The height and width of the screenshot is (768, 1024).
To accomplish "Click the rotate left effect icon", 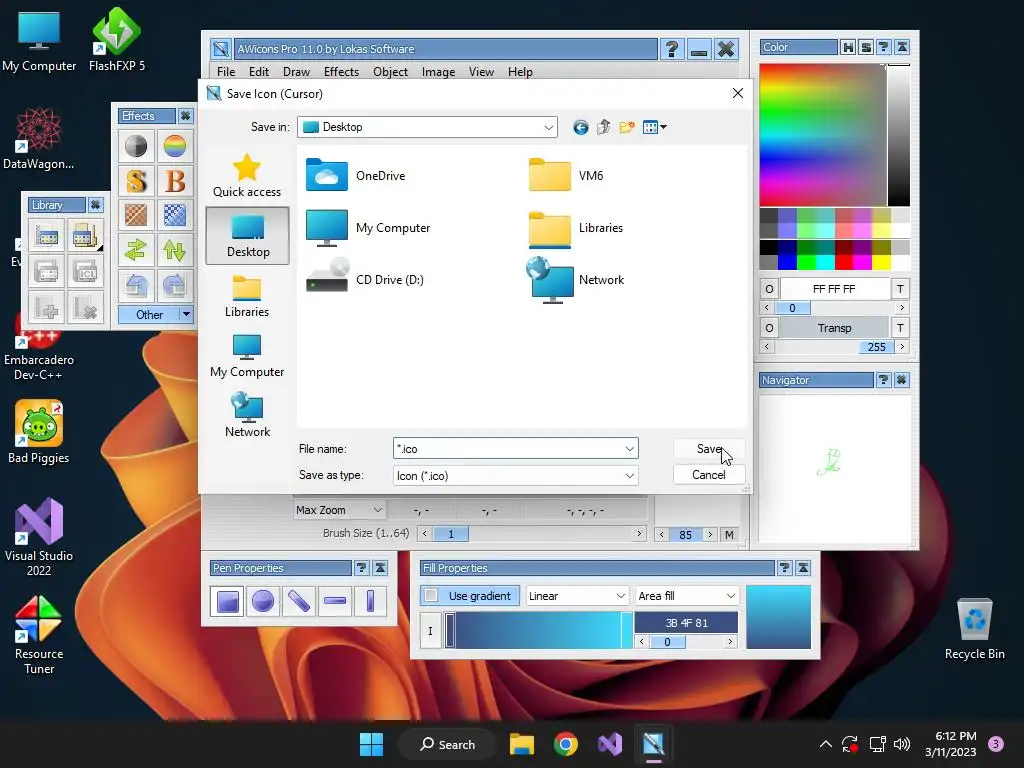I will coord(136,285).
